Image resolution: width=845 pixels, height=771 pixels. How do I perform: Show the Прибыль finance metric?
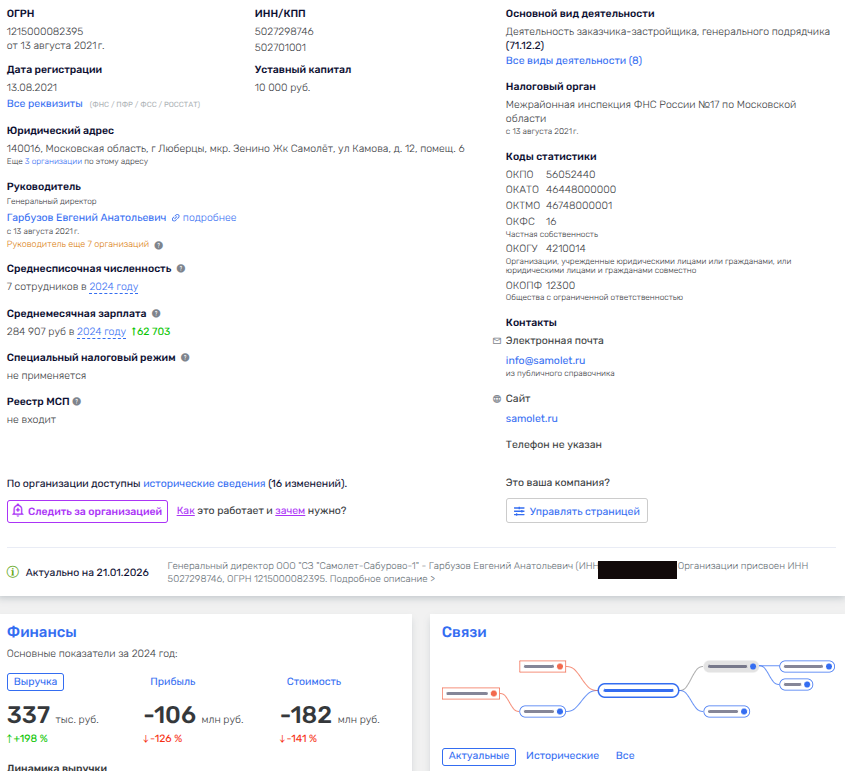[172, 682]
